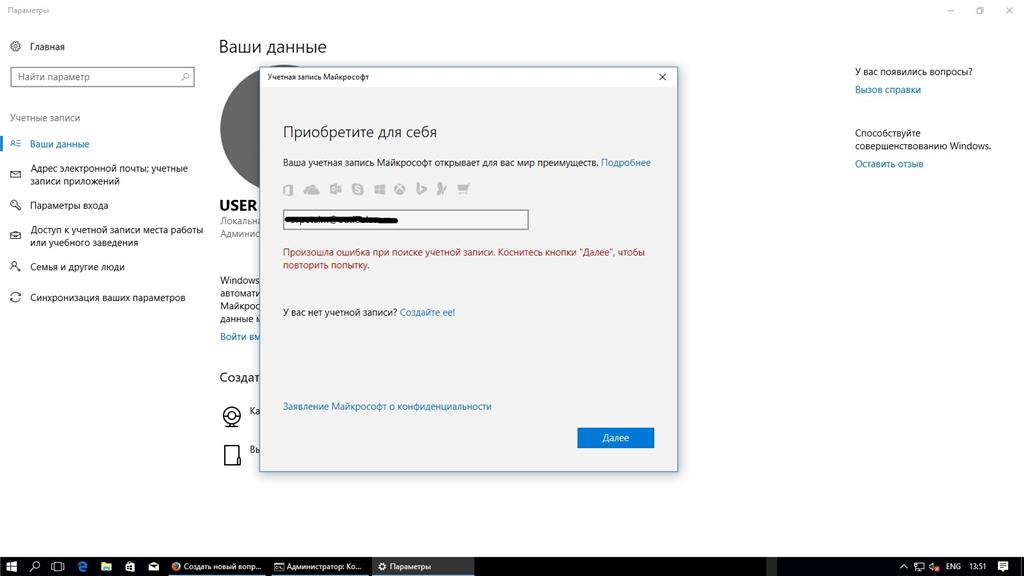Click the account email input field
The image size is (1024, 576).
coord(406,219)
